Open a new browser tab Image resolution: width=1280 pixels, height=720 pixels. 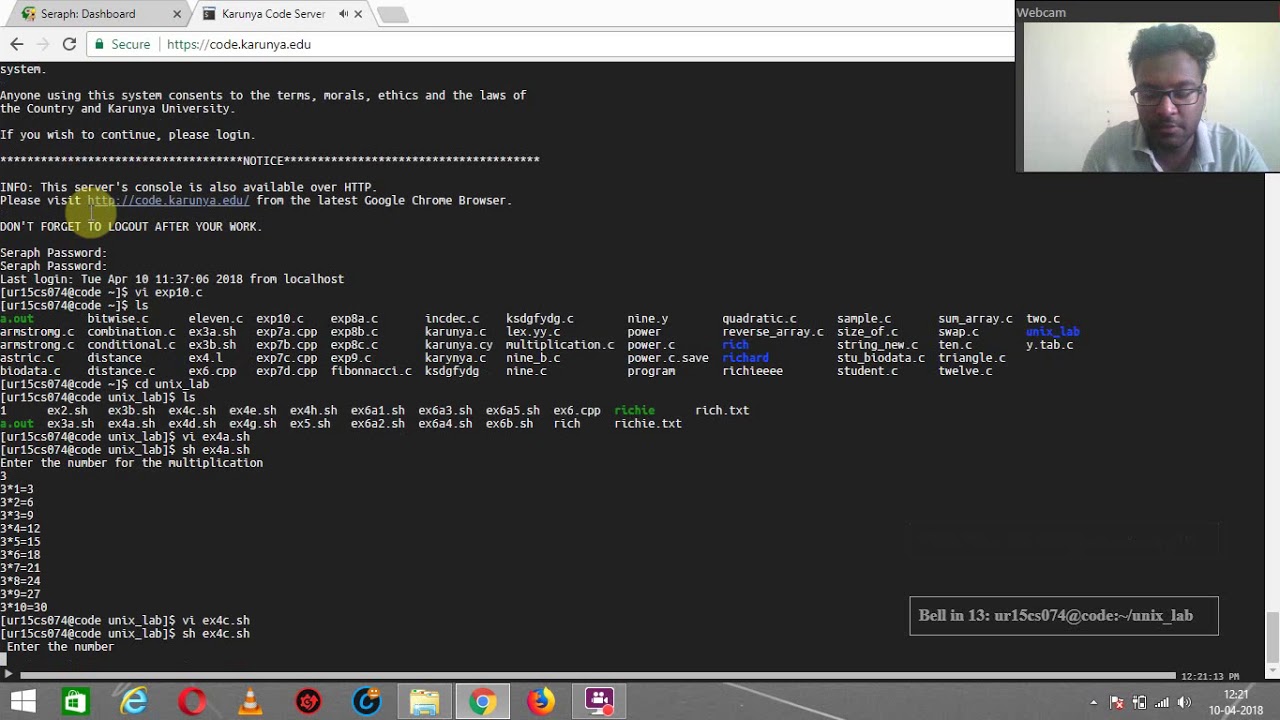click(x=392, y=14)
